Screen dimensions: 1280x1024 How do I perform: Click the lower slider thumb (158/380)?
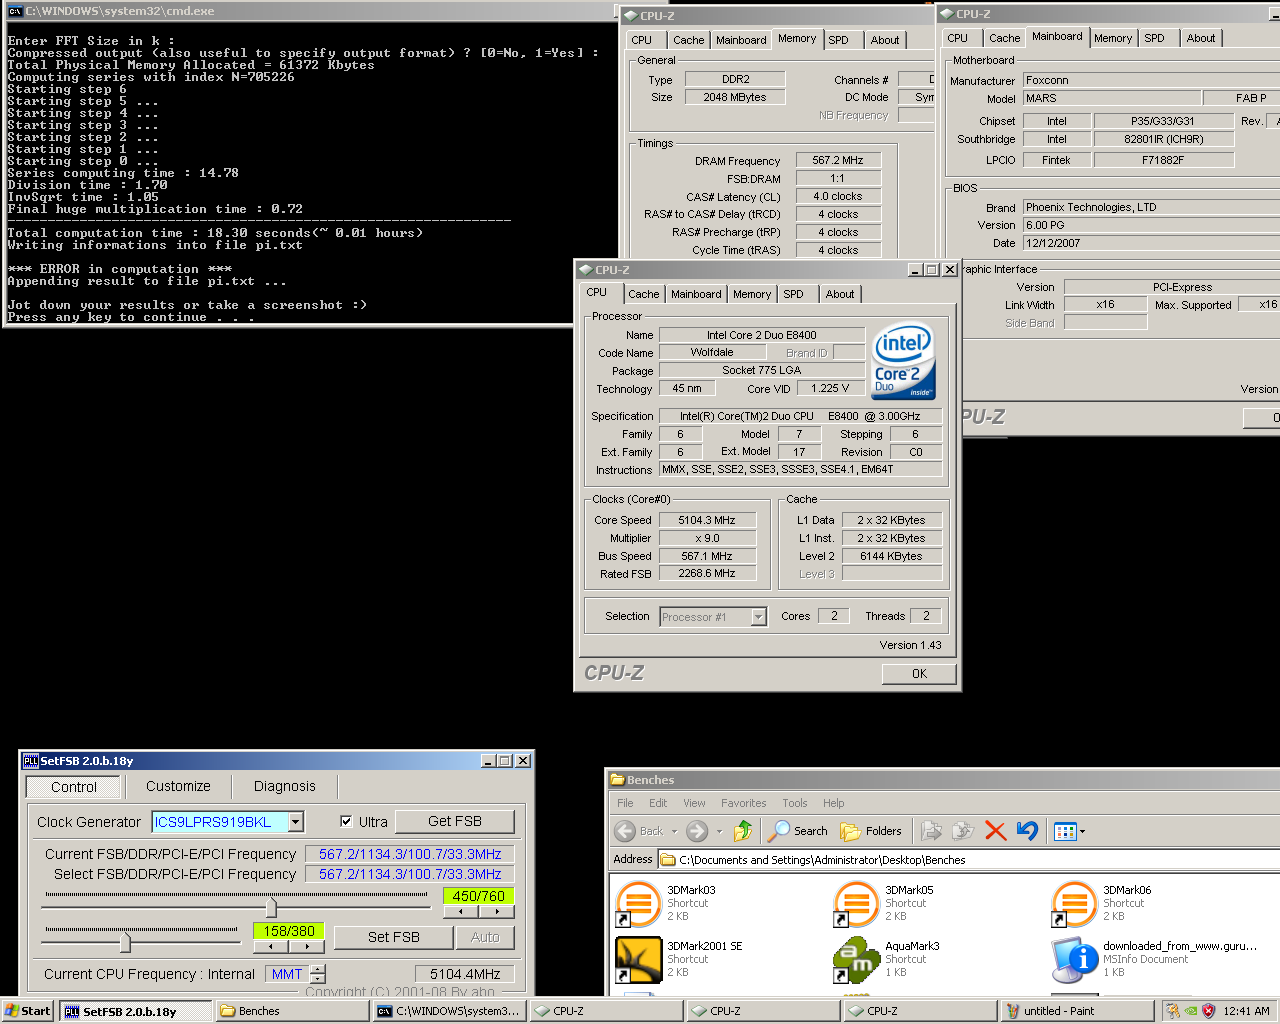pyautogui.click(x=125, y=941)
